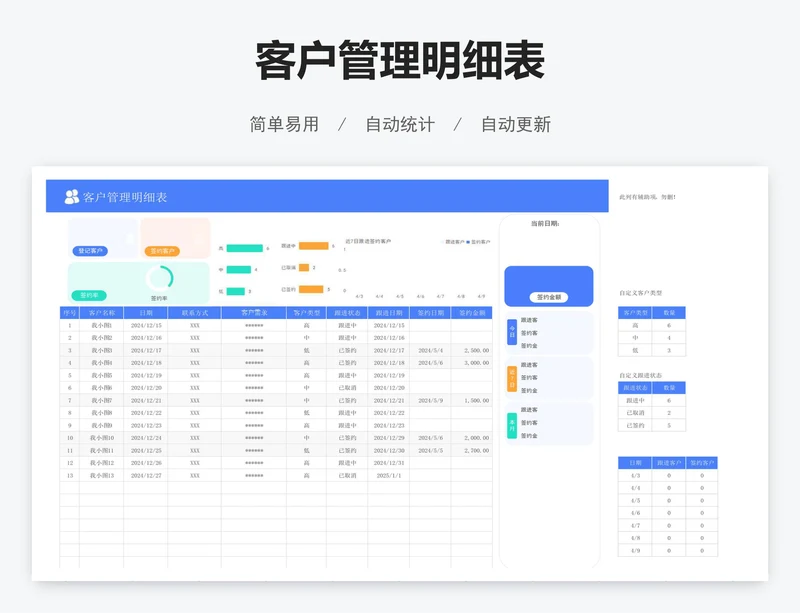Click the 客户名称 column header
The image size is (800, 613).
[102, 312]
